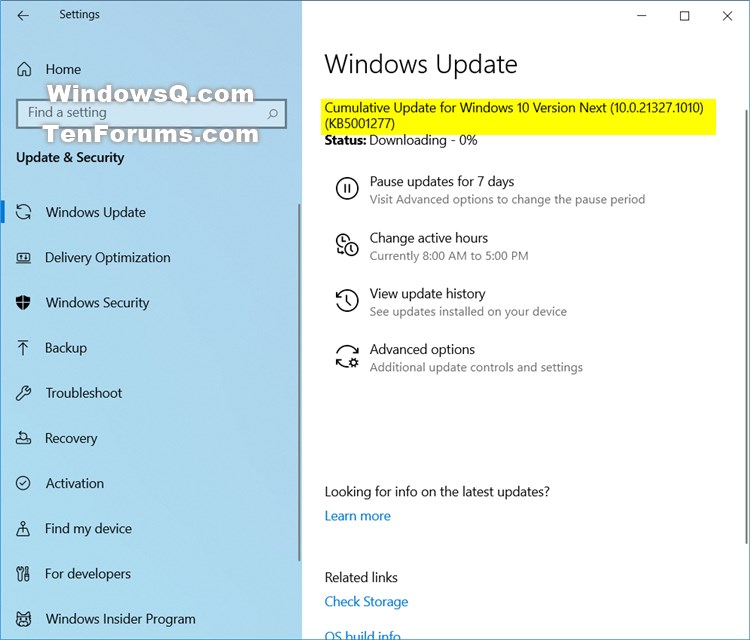Select Windows Update in sidebar

96,212
